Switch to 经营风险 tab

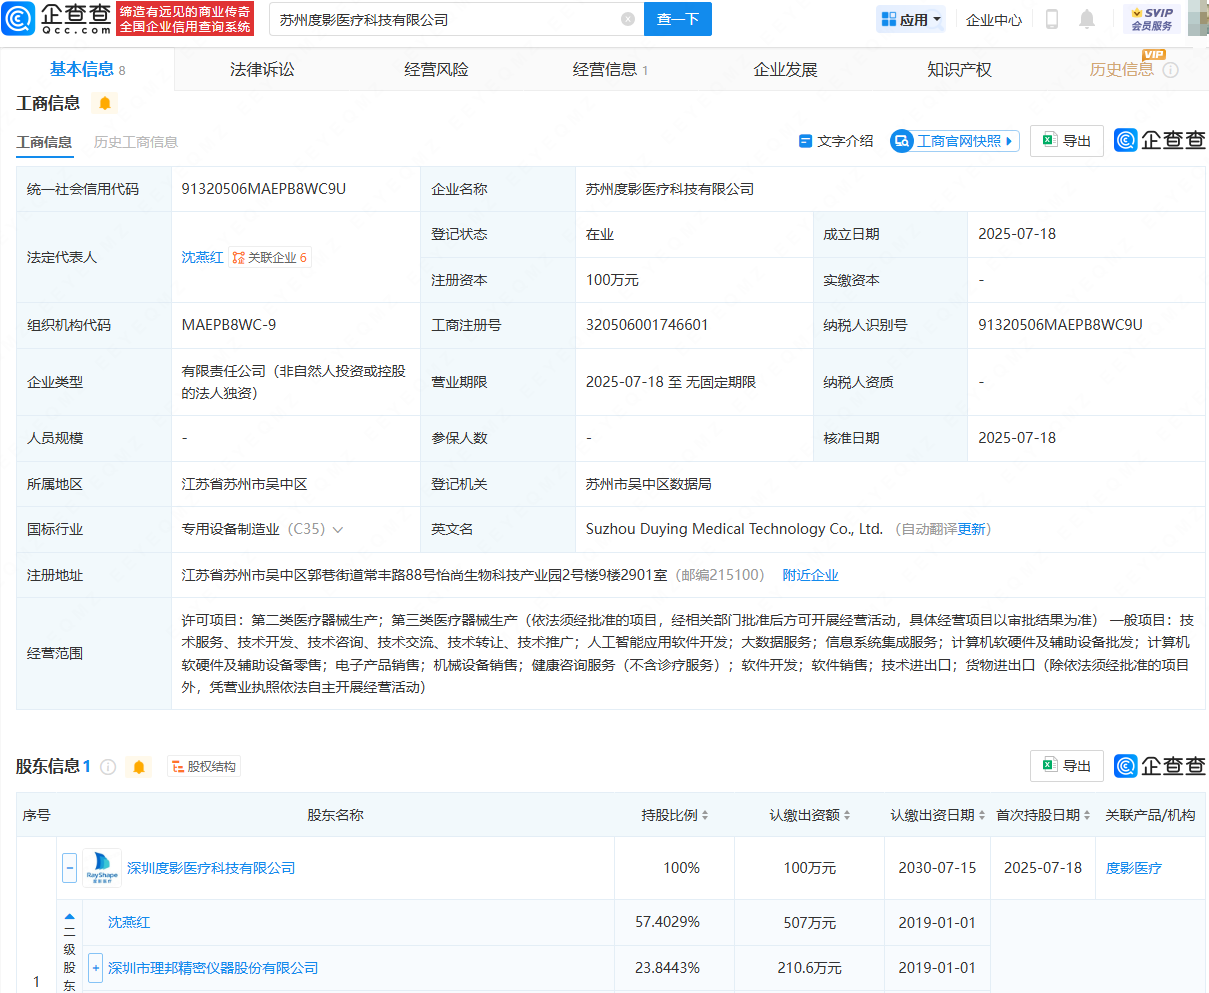point(436,69)
